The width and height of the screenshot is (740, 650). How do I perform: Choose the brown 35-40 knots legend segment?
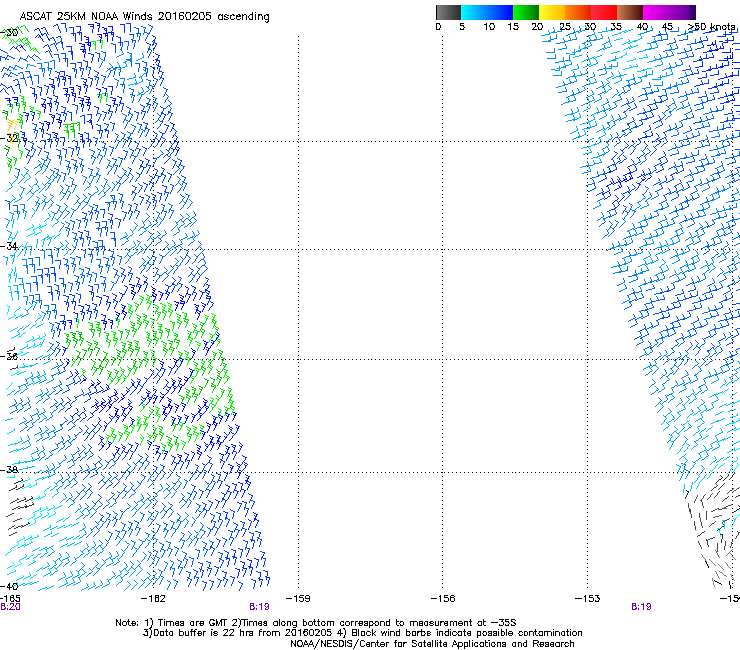[630, 12]
